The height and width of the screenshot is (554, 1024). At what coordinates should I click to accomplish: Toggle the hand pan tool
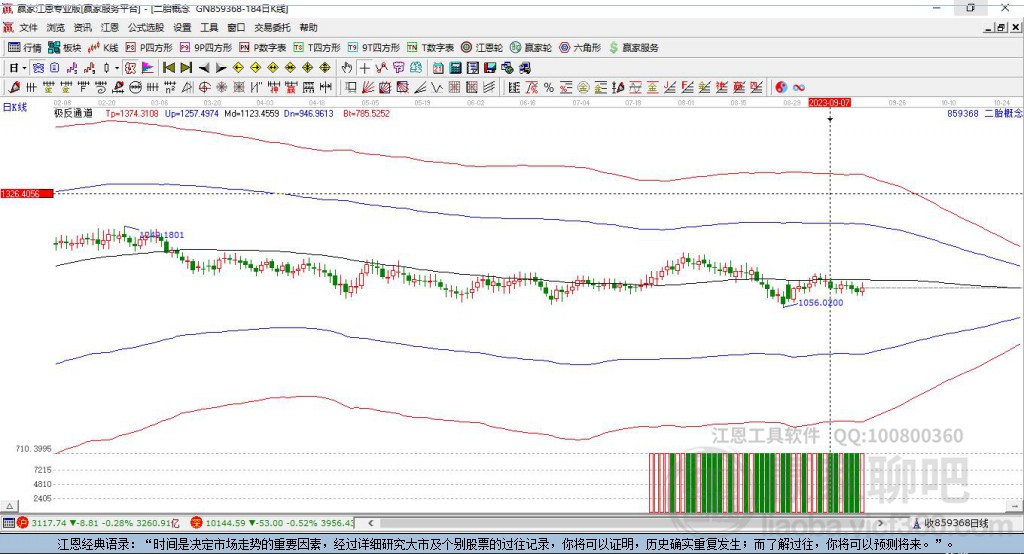347,68
